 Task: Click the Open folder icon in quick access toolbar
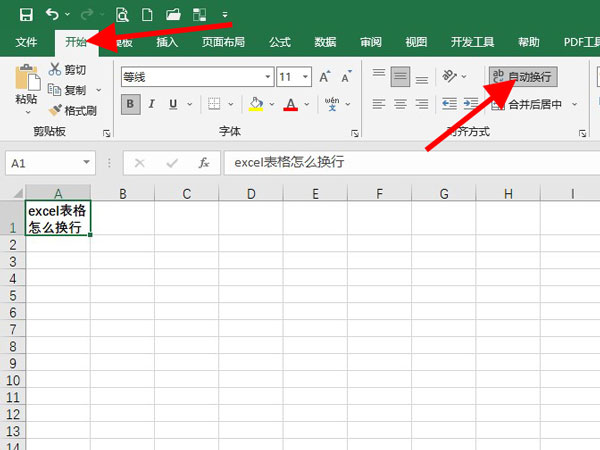172,14
